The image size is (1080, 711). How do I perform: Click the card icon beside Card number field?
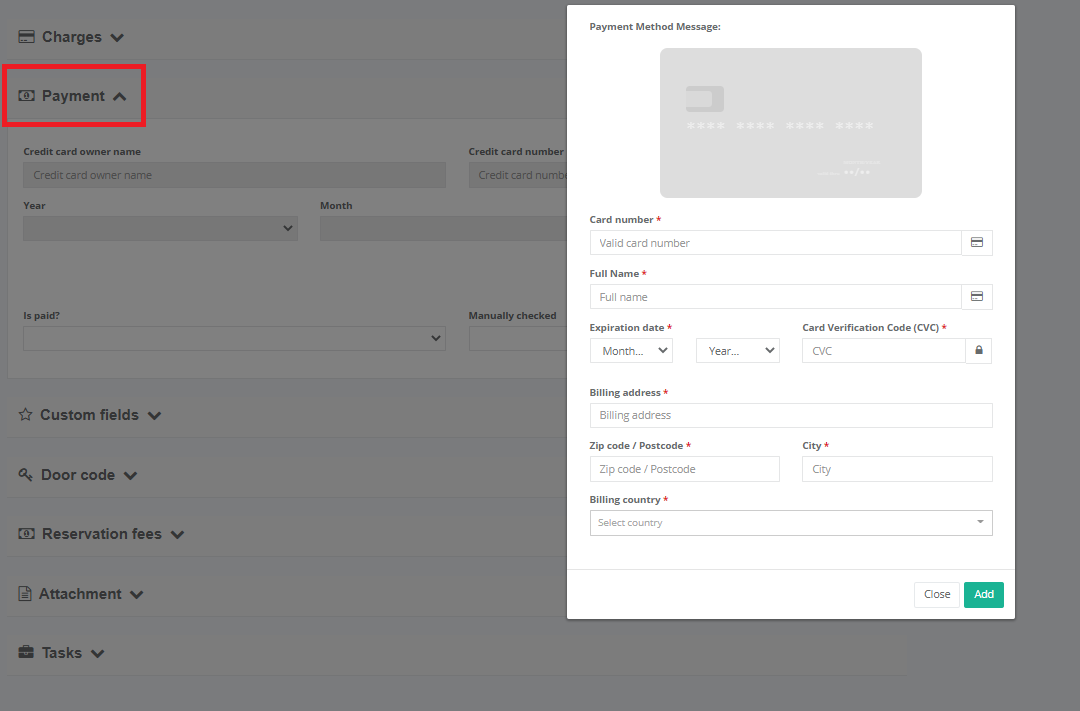(x=977, y=243)
